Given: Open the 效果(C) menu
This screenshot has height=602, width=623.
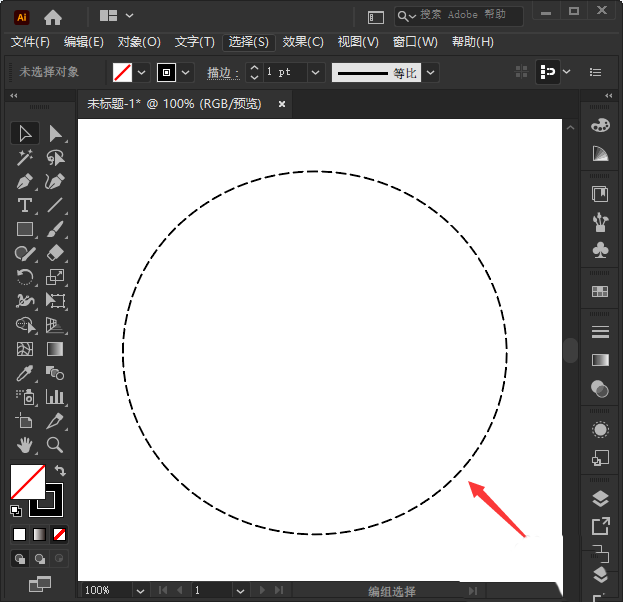Looking at the screenshot, I should (x=303, y=42).
